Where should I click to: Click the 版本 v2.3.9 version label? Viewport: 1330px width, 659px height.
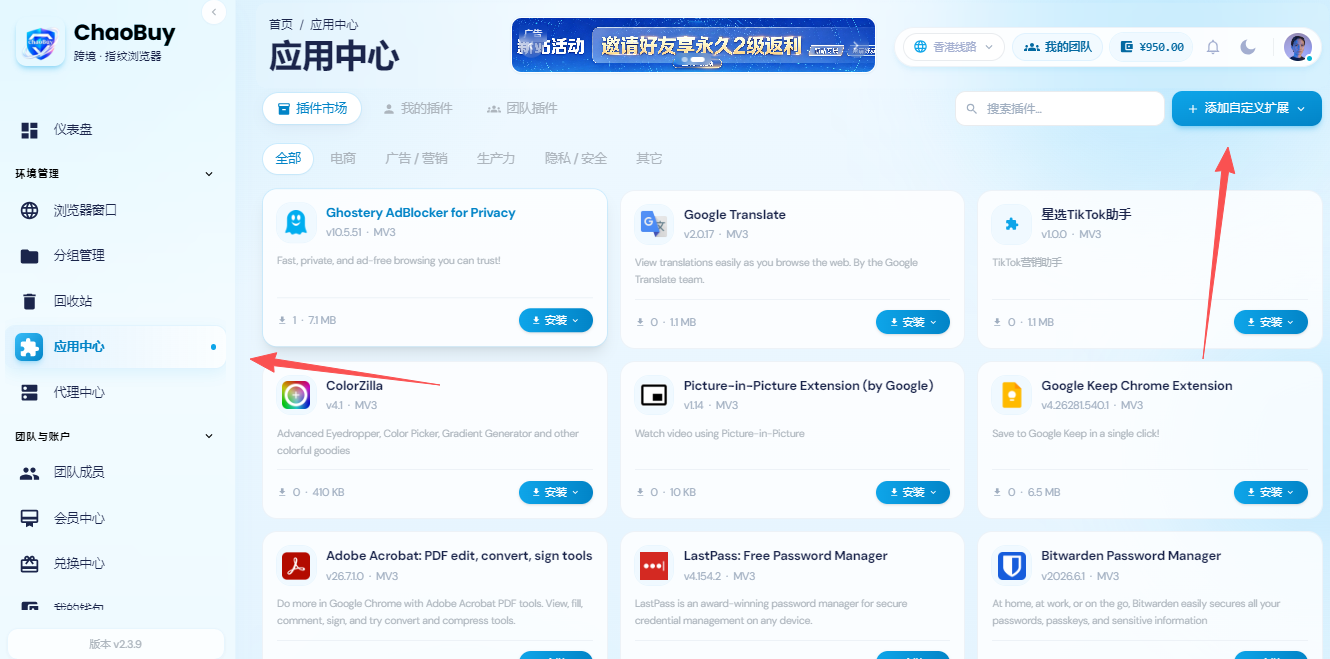pyautogui.click(x=115, y=644)
